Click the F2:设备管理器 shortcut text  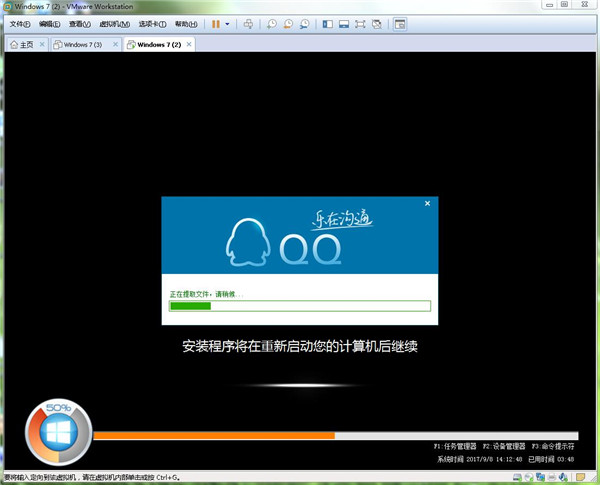[504, 446]
